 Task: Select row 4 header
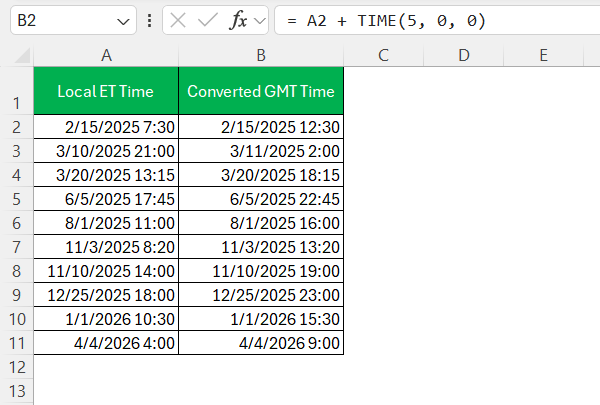16,175
